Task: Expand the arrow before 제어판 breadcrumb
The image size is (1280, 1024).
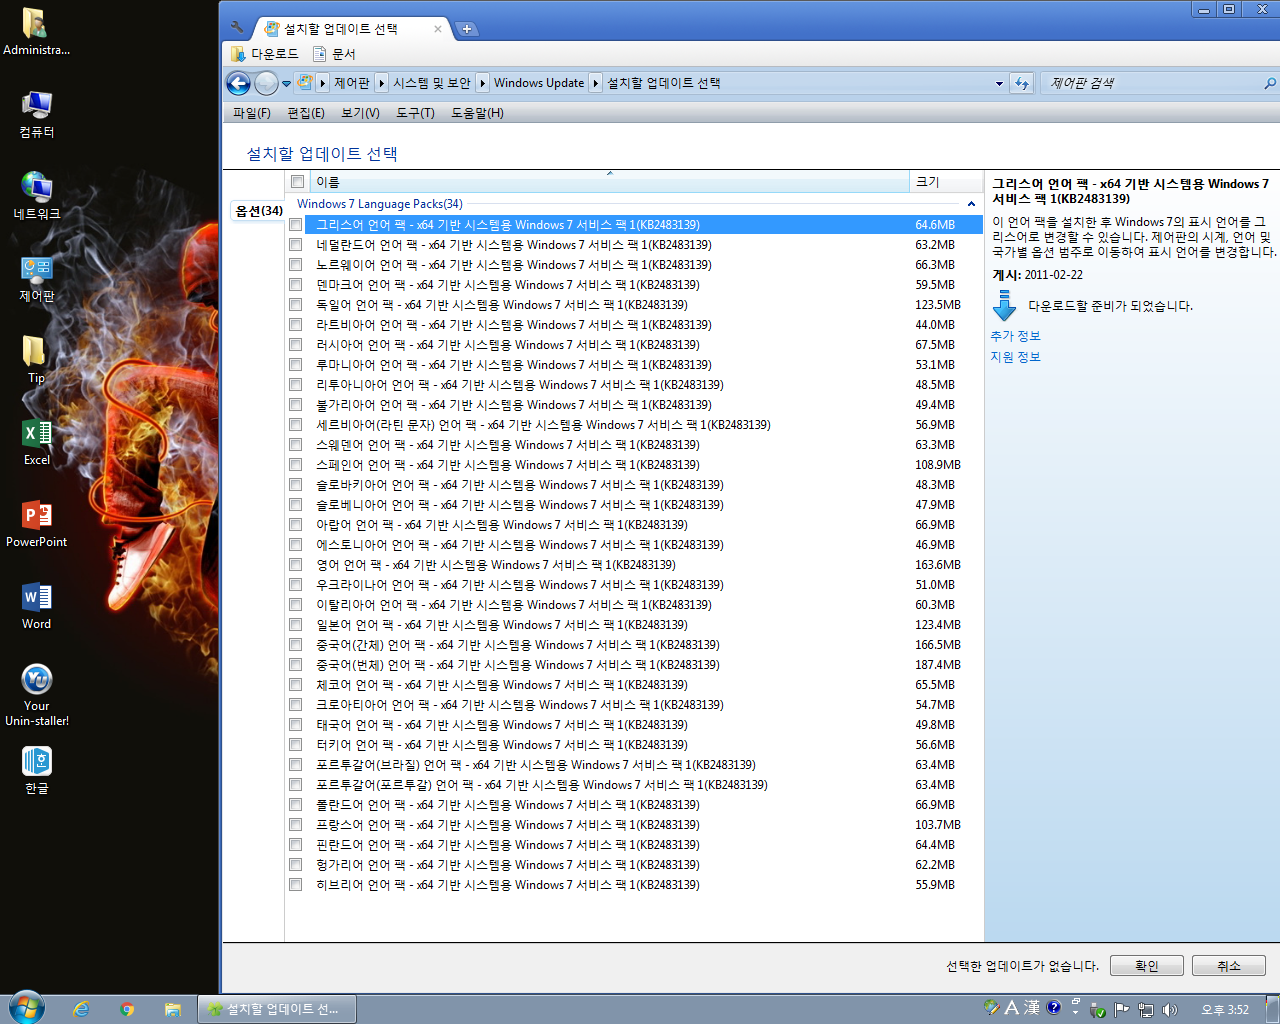Action: pyautogui.click(x=323, y=83)
